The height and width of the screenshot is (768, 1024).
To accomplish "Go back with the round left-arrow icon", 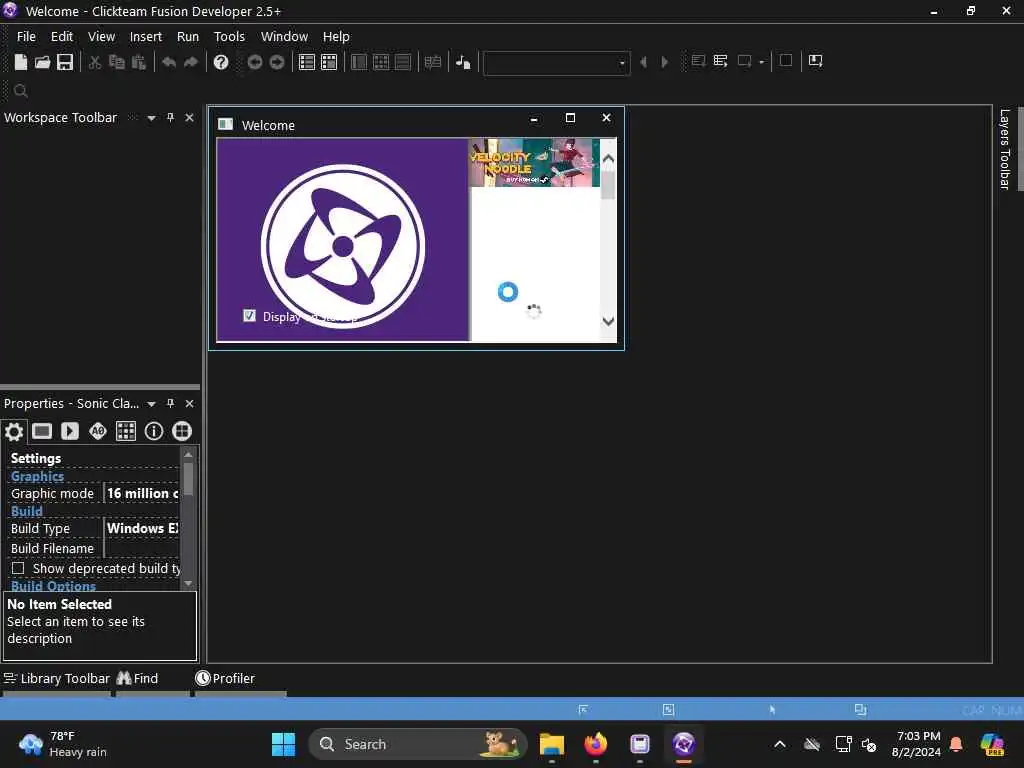I will coord(255,62).
